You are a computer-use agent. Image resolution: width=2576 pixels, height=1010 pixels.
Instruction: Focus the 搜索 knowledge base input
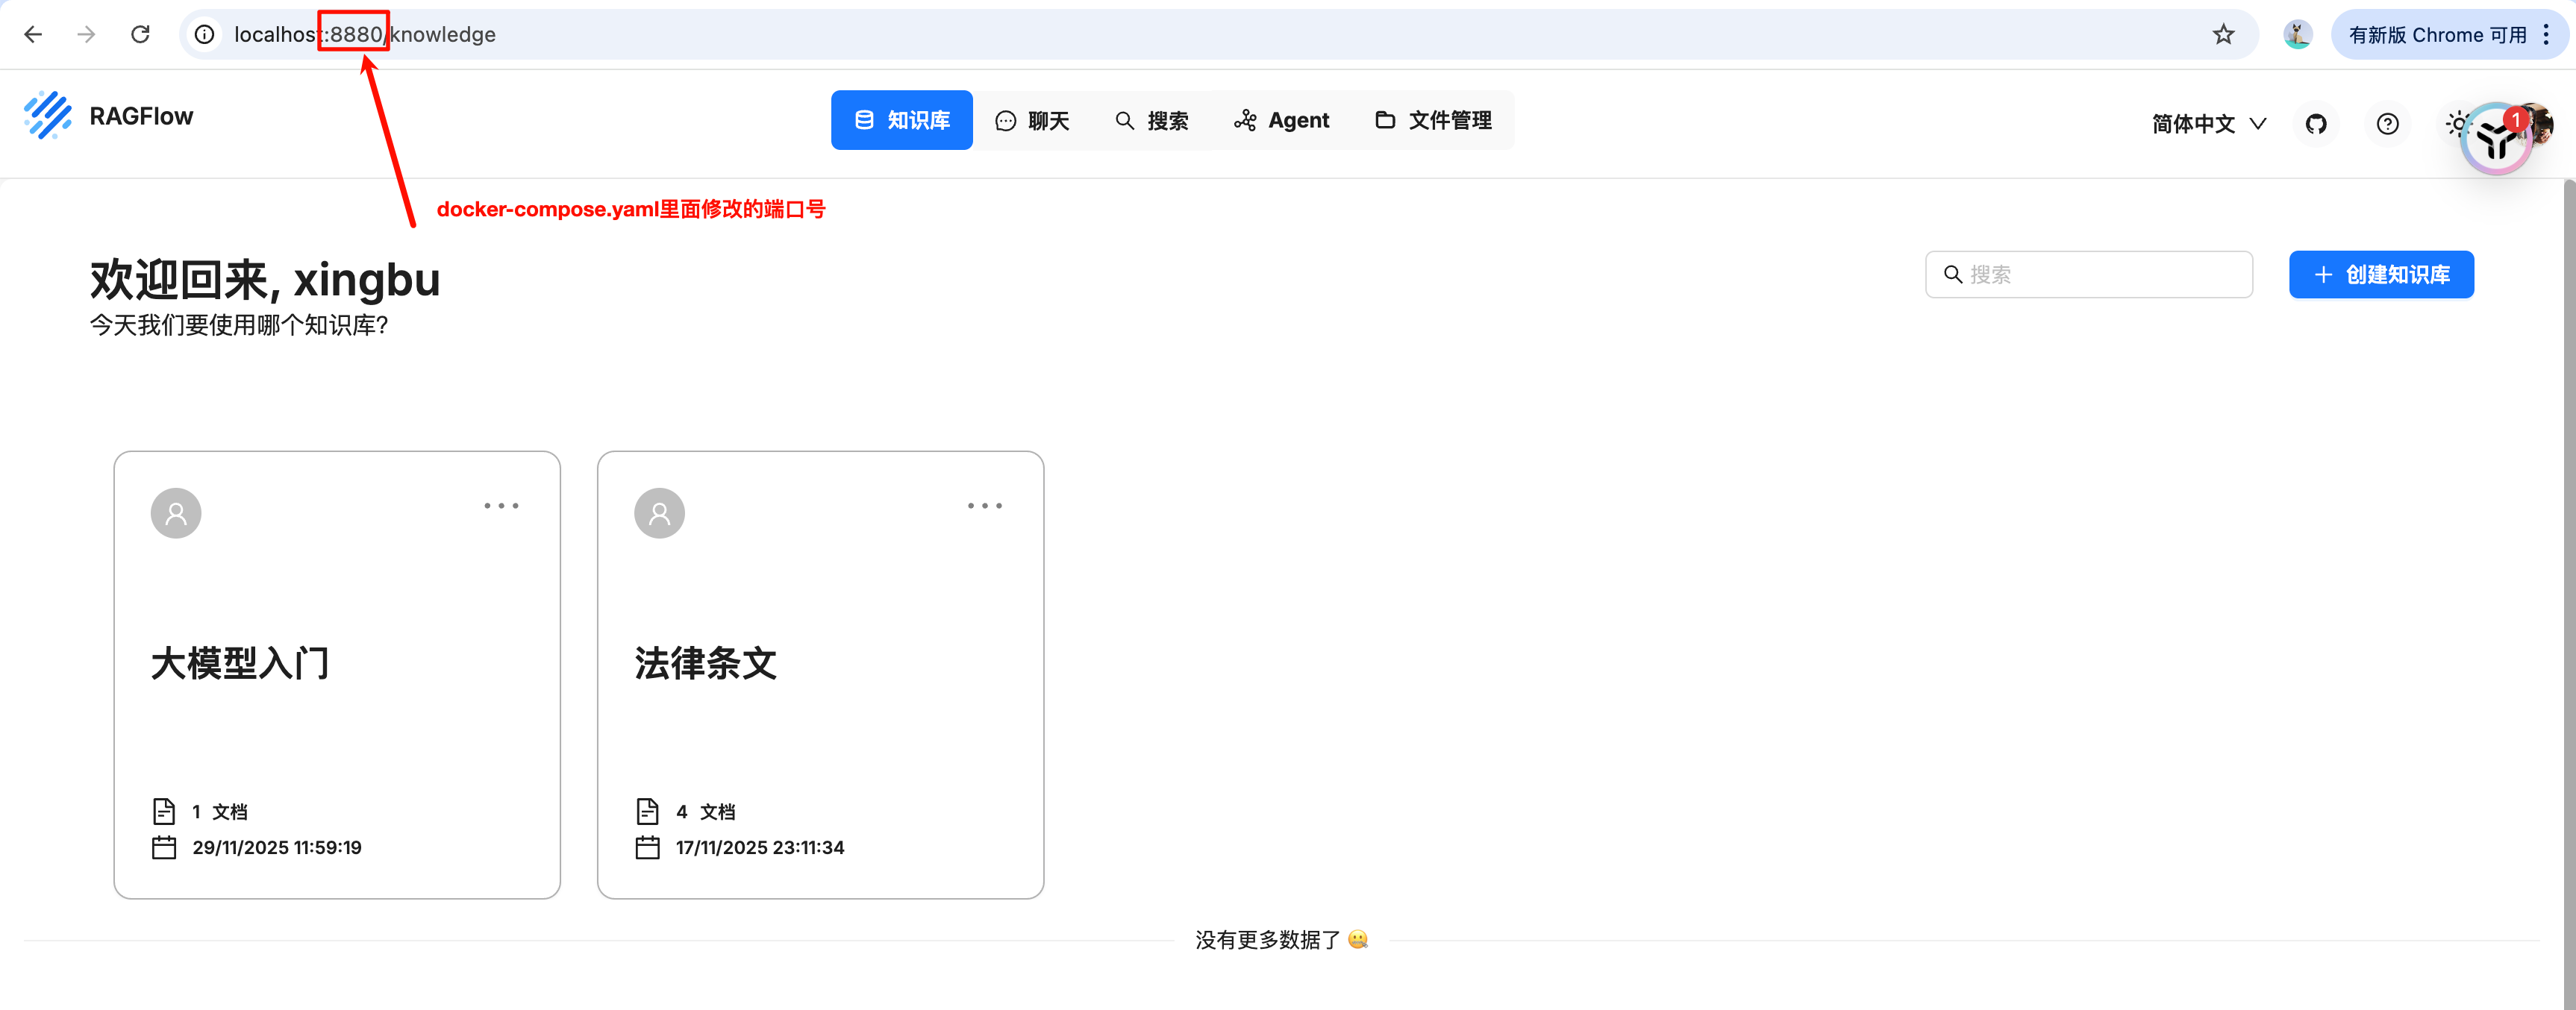[x=2088, y=274]
